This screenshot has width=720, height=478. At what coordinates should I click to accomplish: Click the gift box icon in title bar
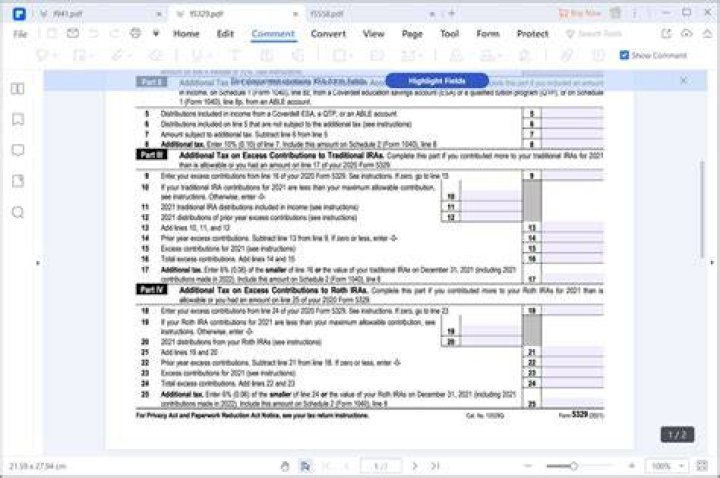point(616,13)
